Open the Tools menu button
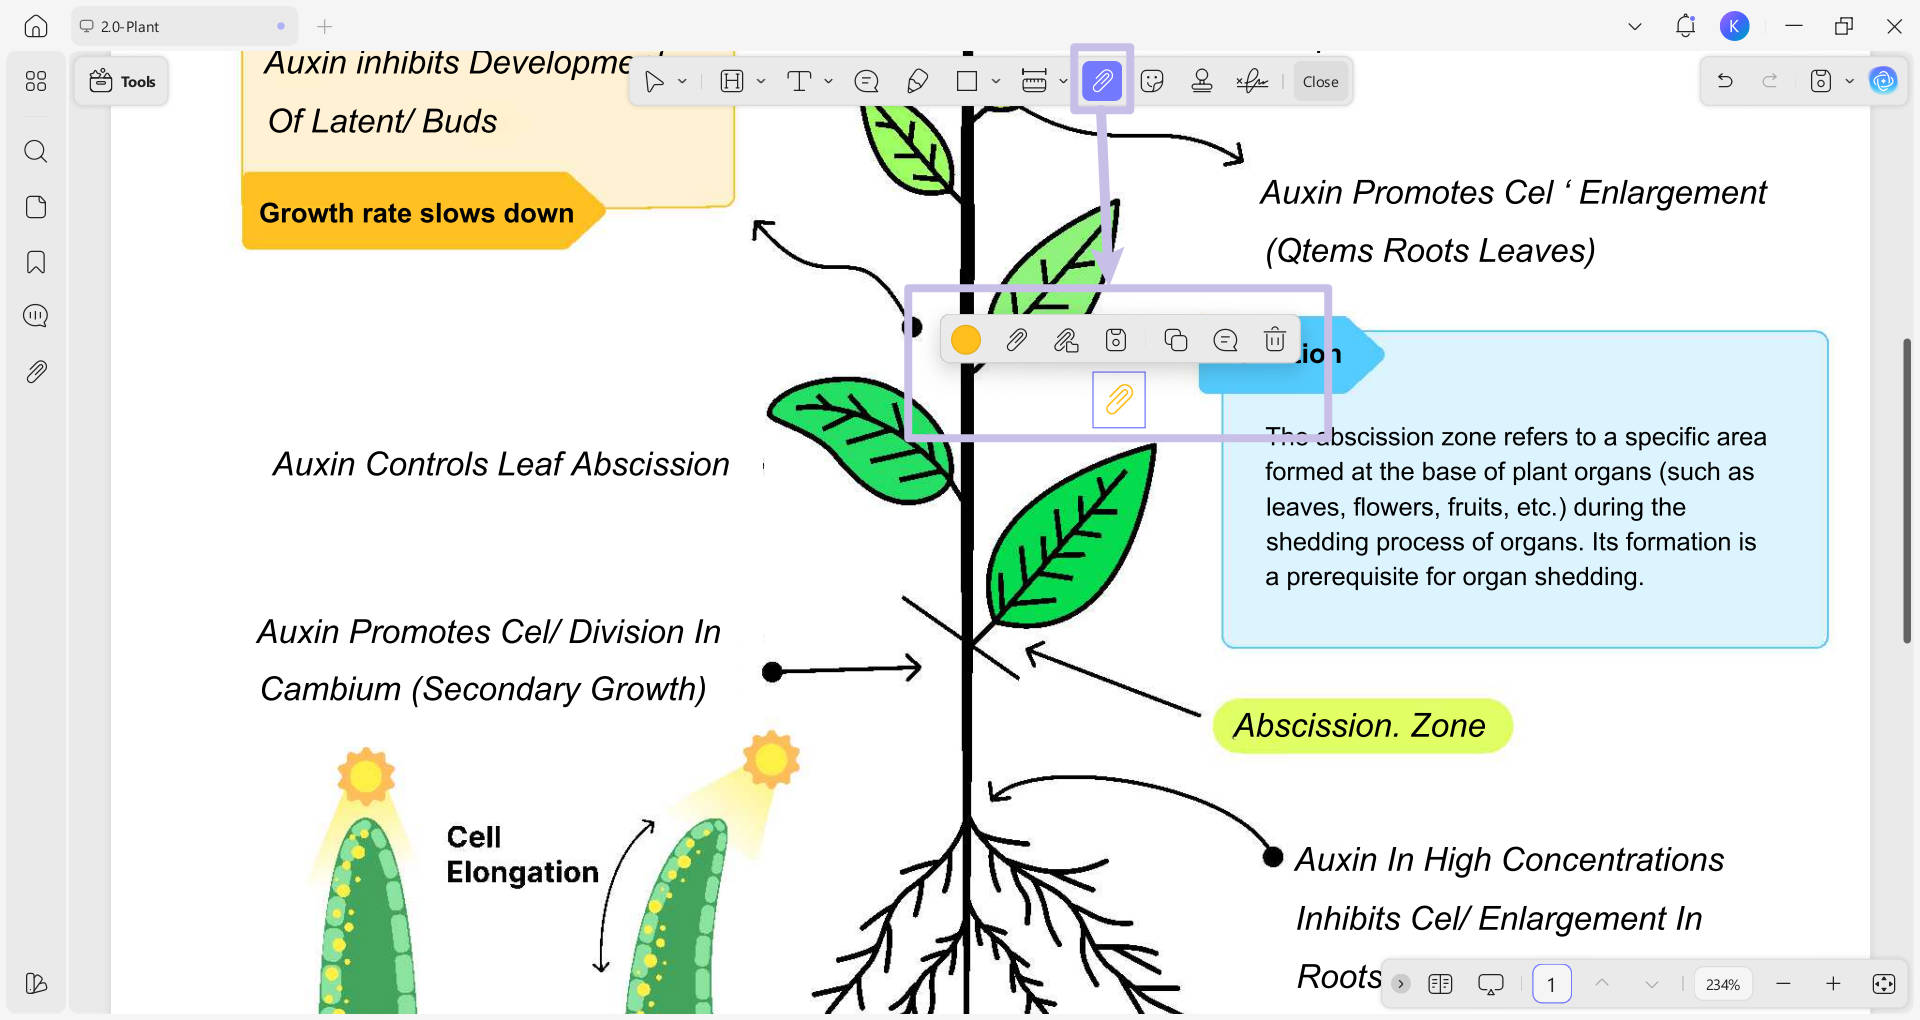Viewport: 1920px width, 1020px height. (122, 82)
